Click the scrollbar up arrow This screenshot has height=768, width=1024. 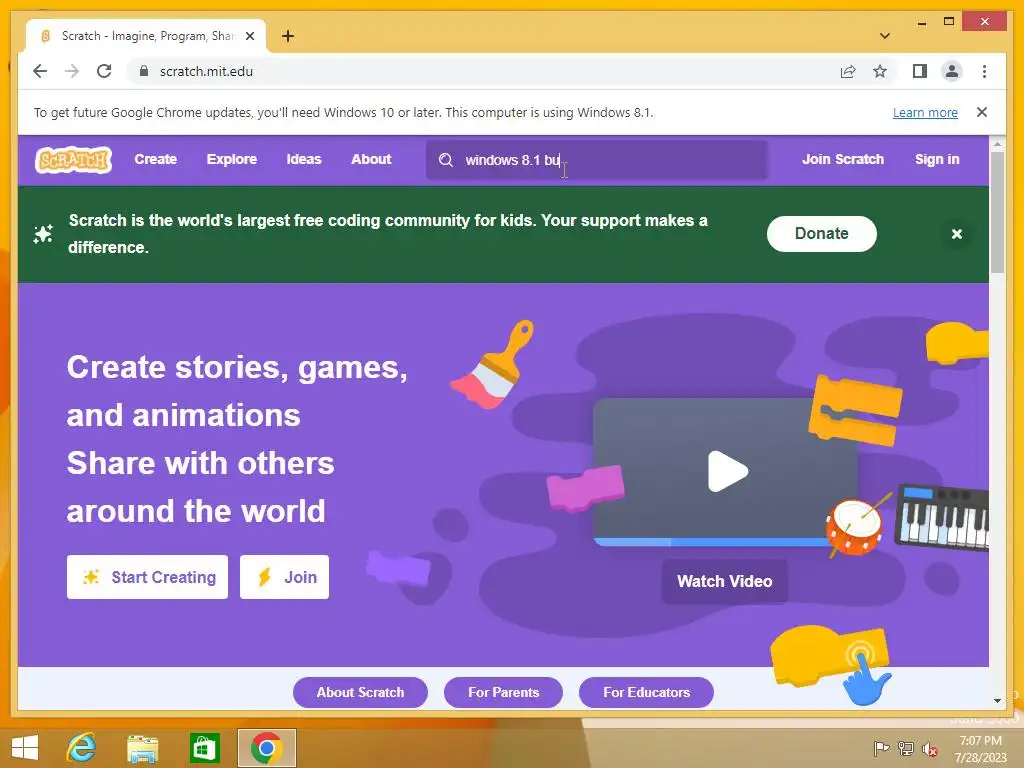pos(997,143)
